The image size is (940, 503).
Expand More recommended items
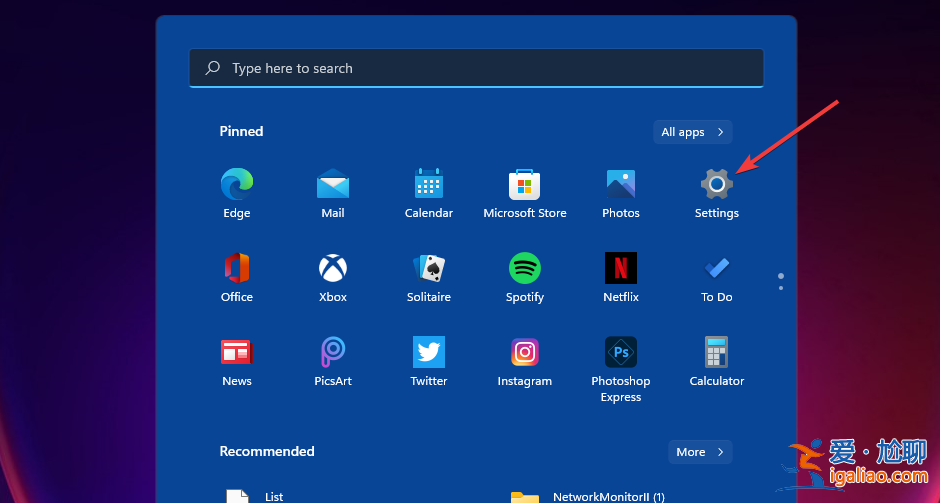point(700,452)
